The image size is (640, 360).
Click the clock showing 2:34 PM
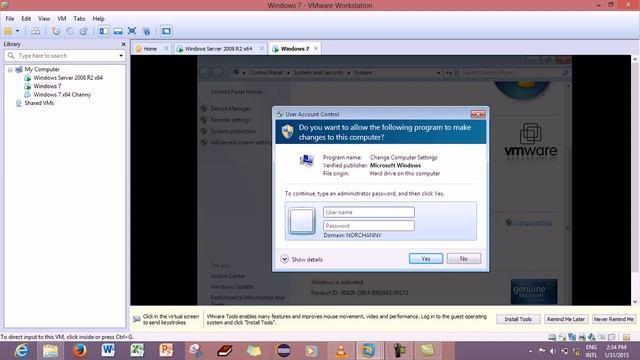click(616, 351)
